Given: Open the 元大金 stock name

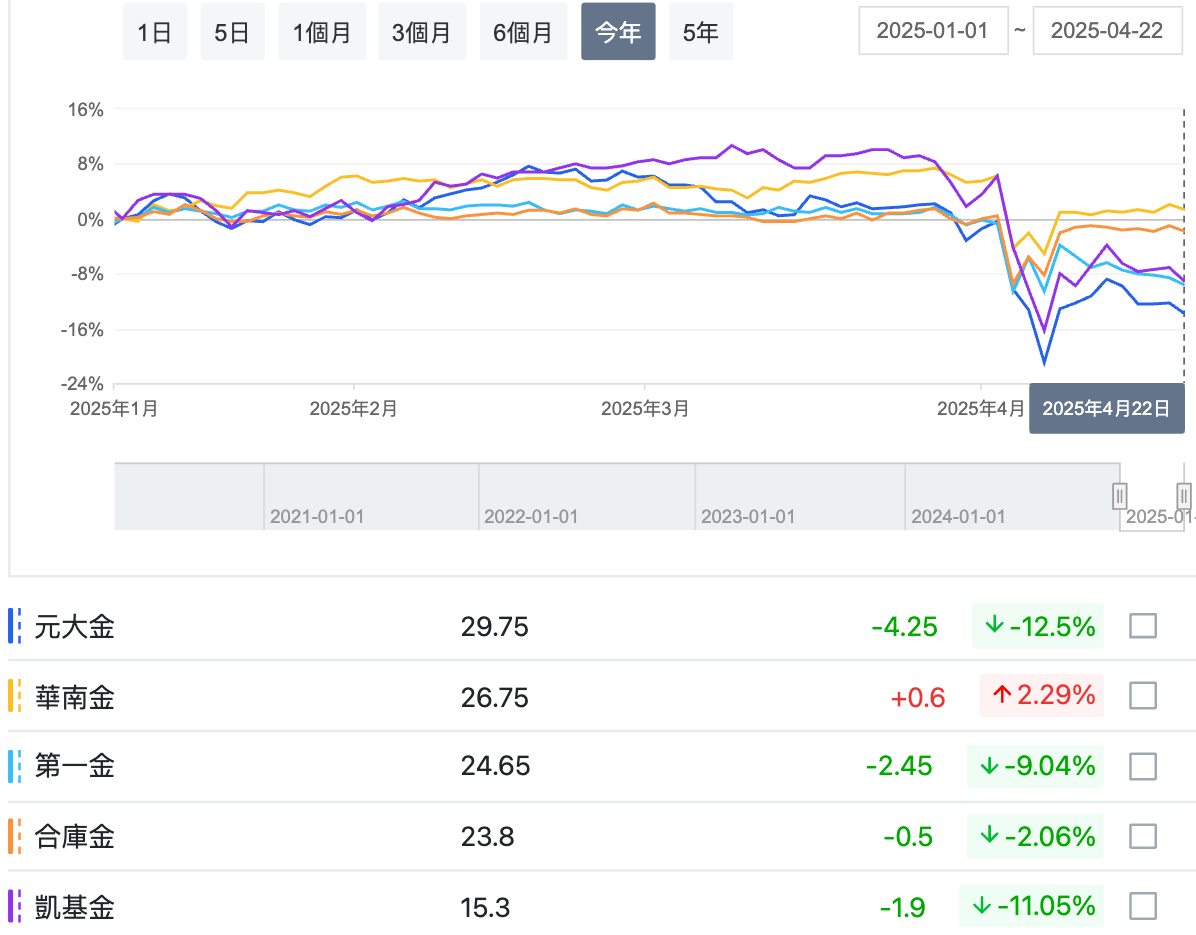Looking at the screenshot, I should tap(75, 627).
